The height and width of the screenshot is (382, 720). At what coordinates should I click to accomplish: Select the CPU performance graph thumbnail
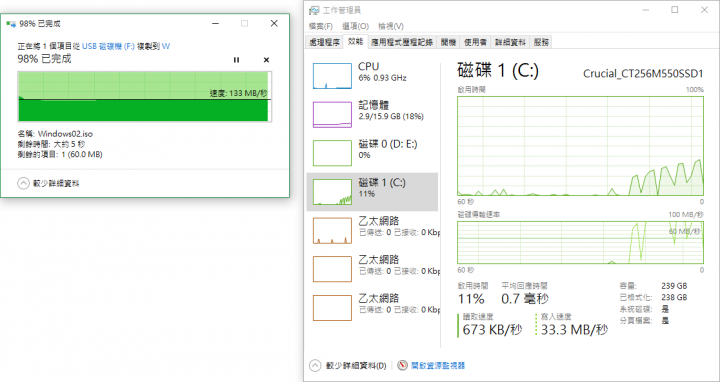332,76
